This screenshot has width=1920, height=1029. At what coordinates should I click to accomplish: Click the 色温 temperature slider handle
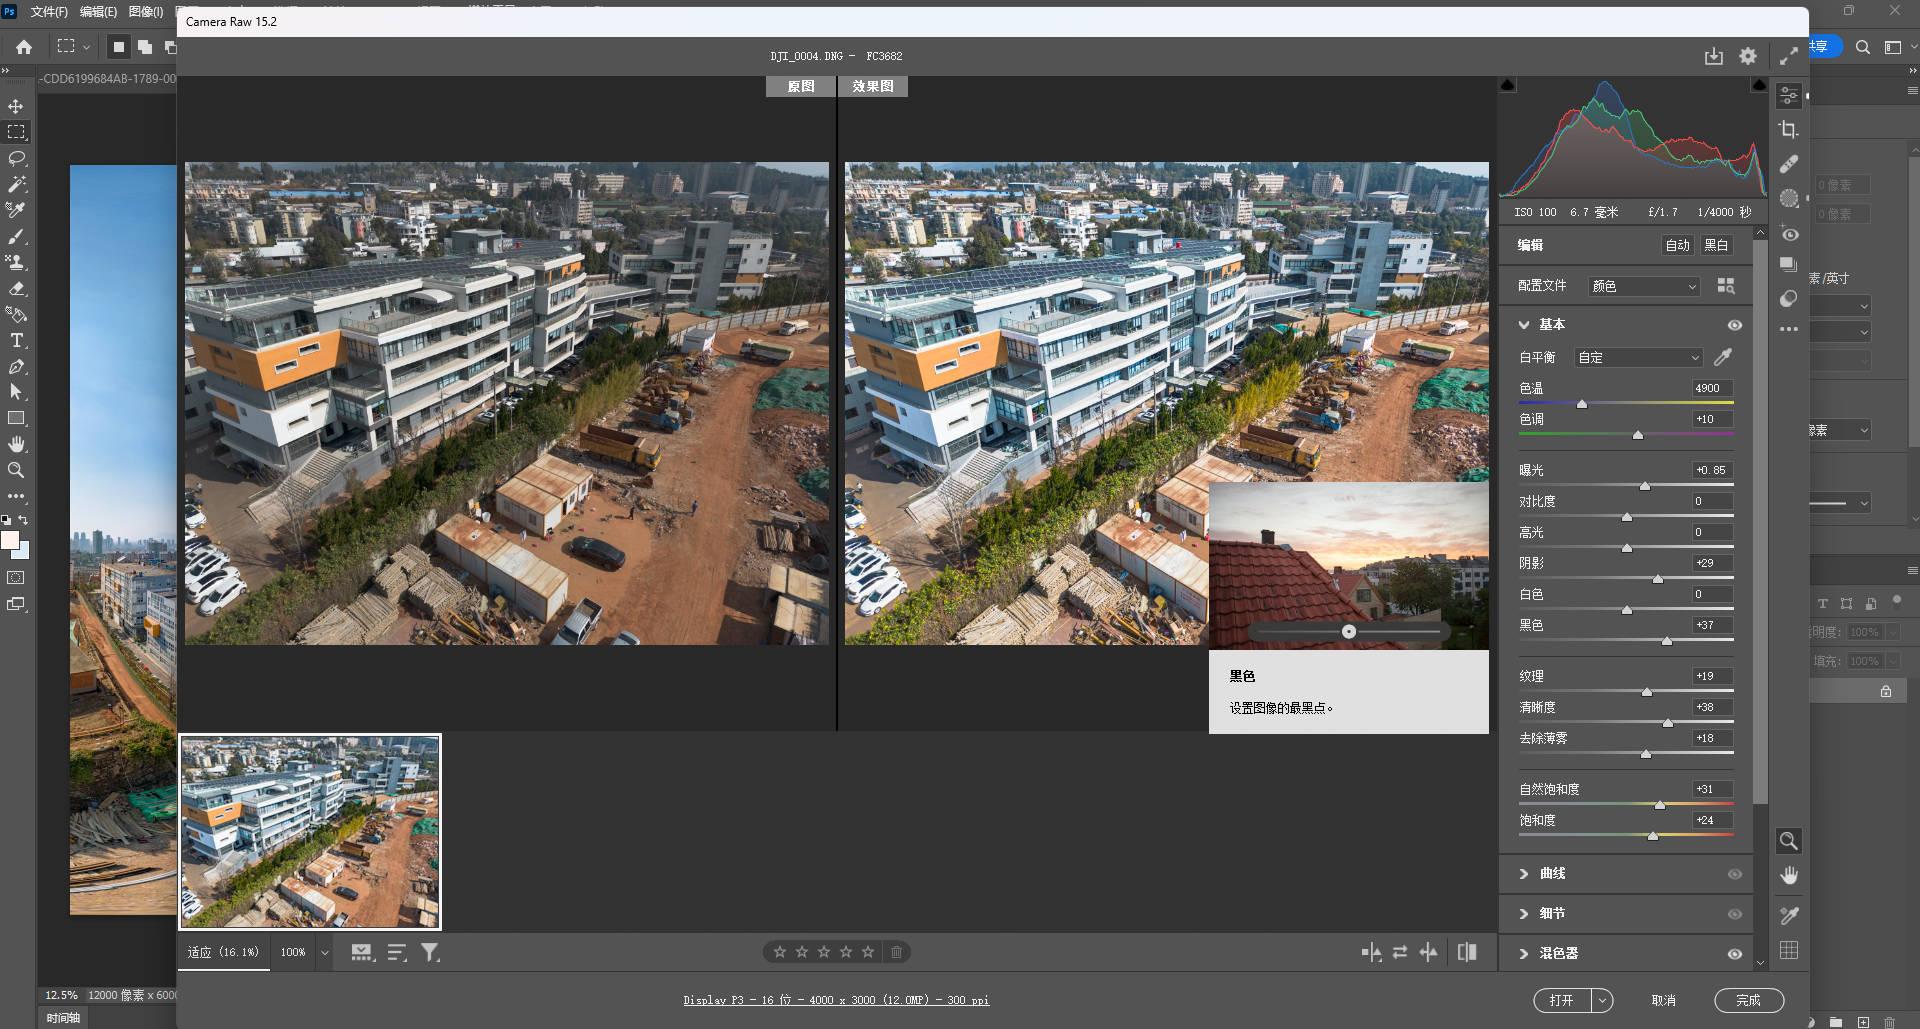point(1582,404)
